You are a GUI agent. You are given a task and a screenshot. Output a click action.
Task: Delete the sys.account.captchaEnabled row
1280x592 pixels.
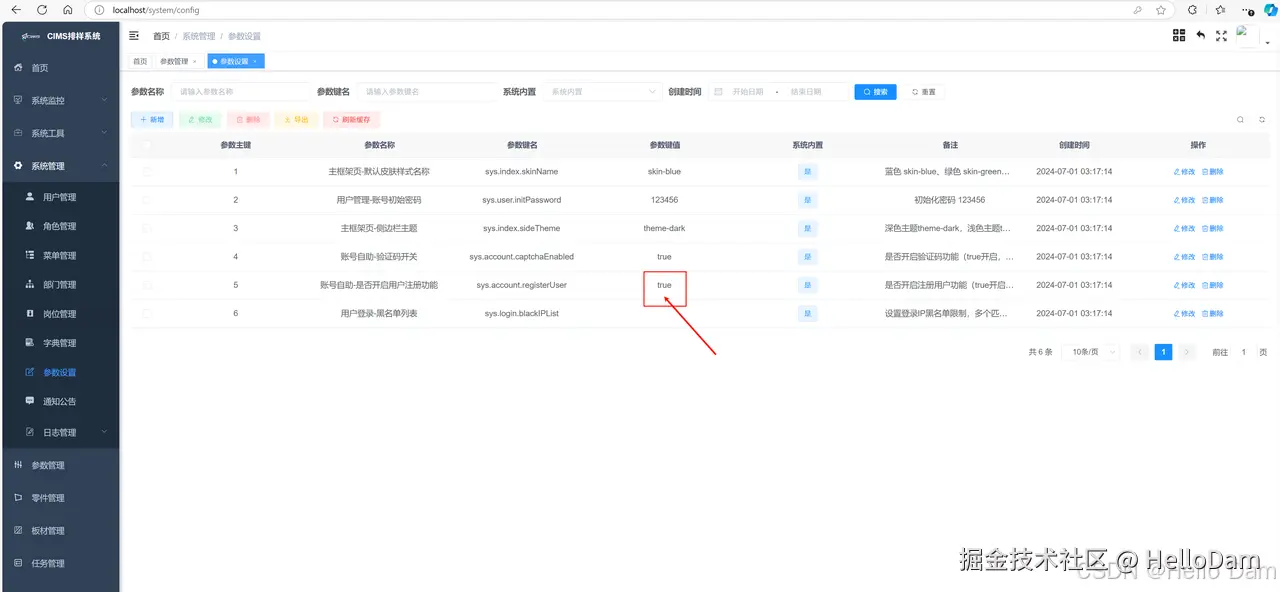[x=1212, y=257]
